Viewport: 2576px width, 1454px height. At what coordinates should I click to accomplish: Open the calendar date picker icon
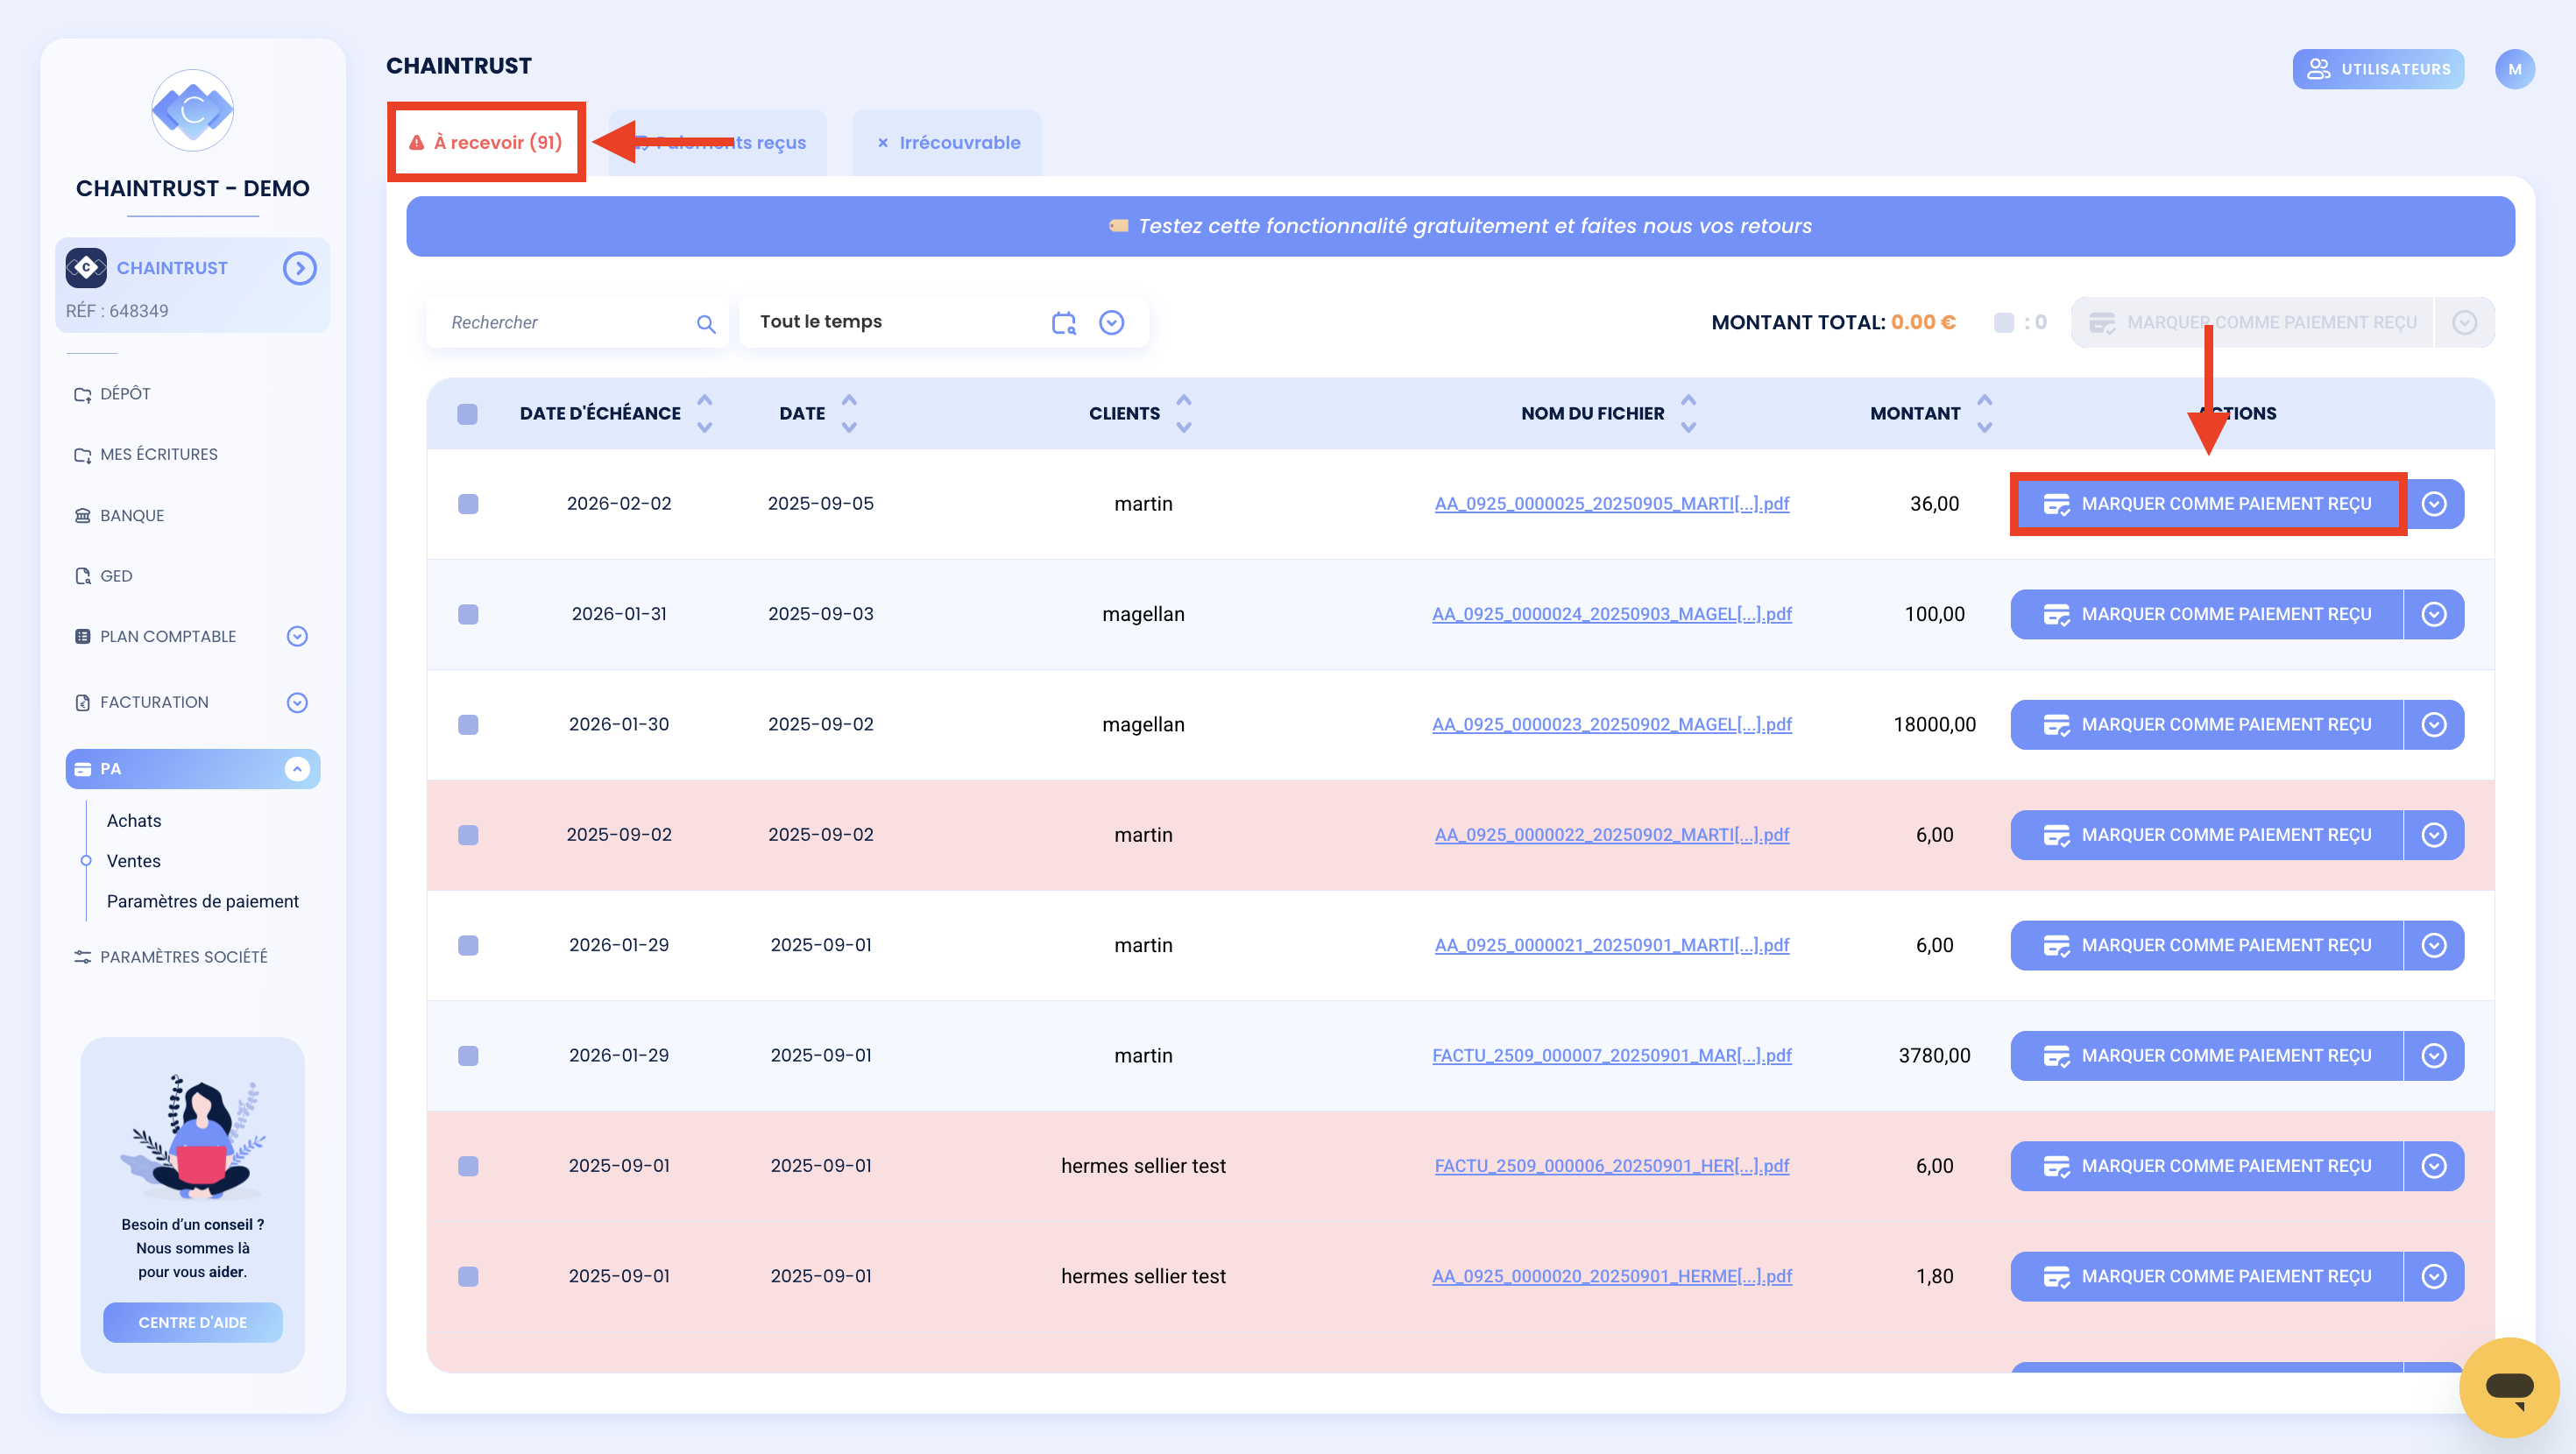point(1063,322)
